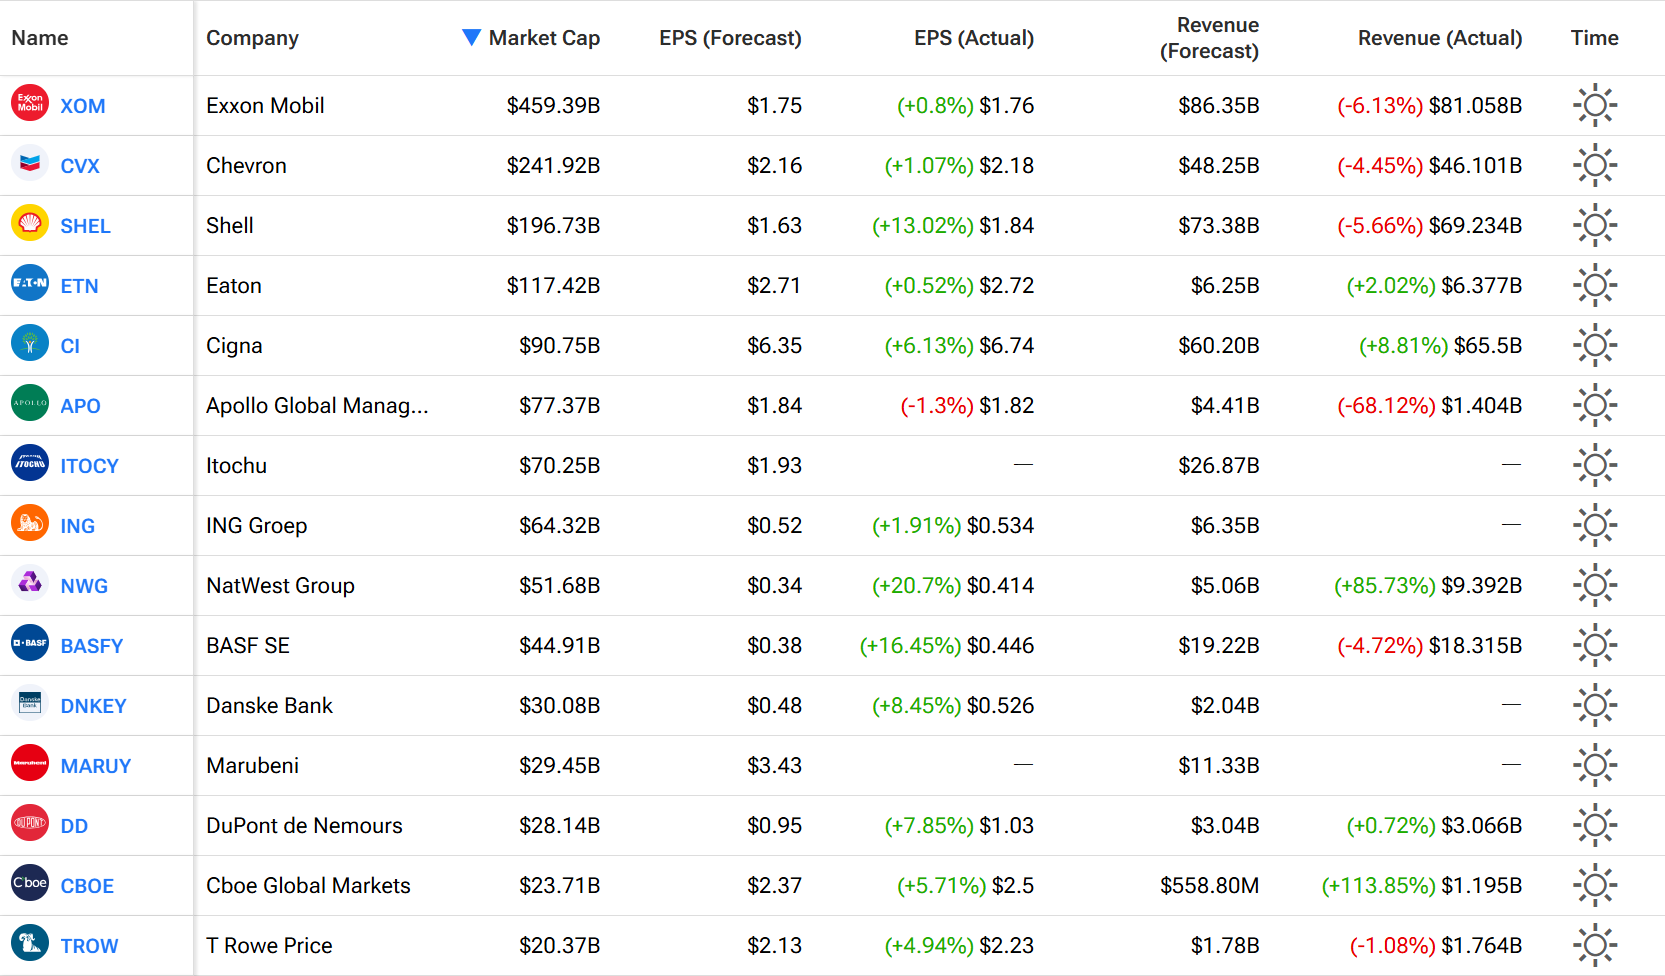Select Cigna's $6.35 EPS forecast
The image size is (1665, 976).
click(x=774, y=345)
